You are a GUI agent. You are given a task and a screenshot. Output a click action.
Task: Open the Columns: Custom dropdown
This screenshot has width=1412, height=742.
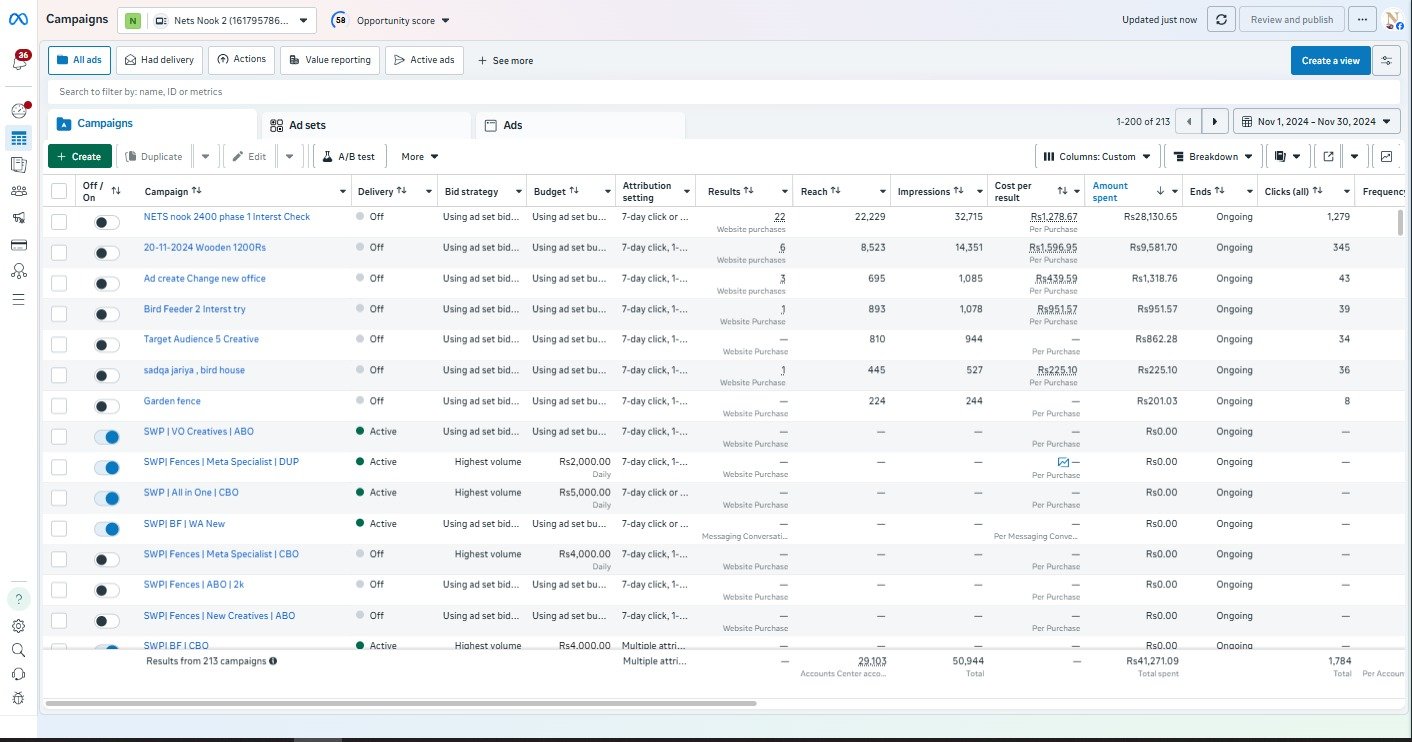1097,157
